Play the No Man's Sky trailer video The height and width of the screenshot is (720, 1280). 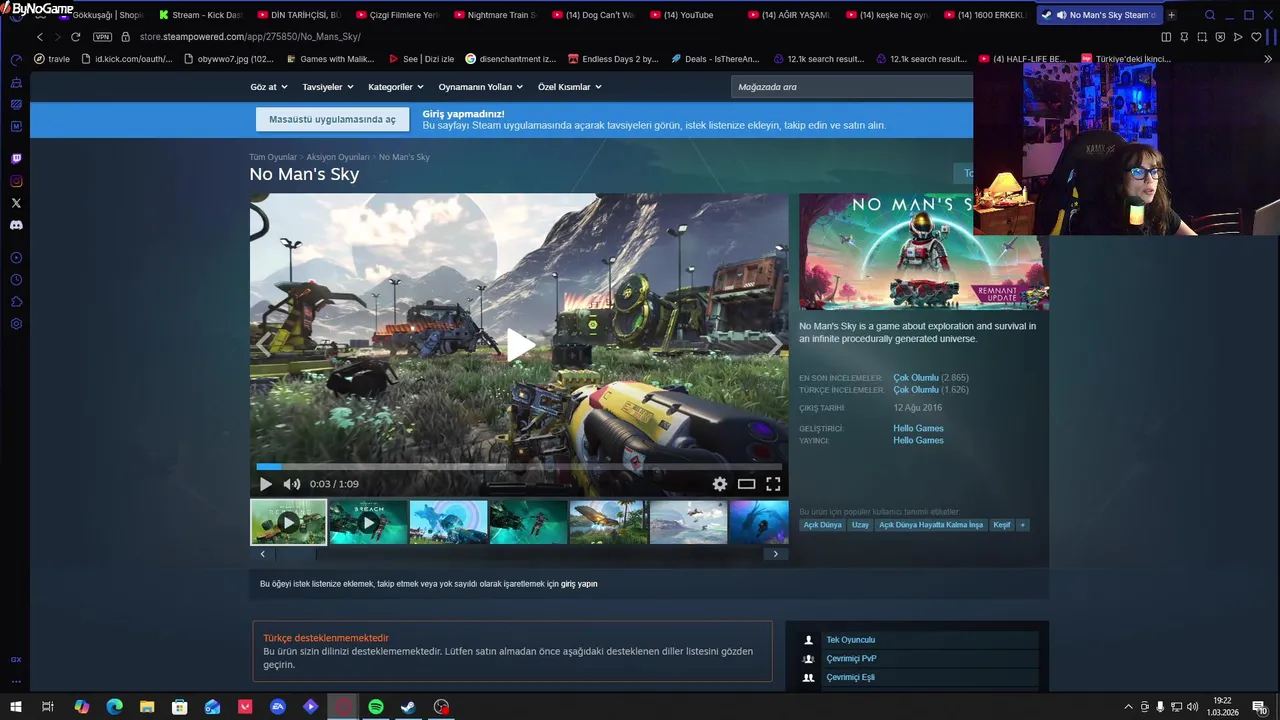519,345
